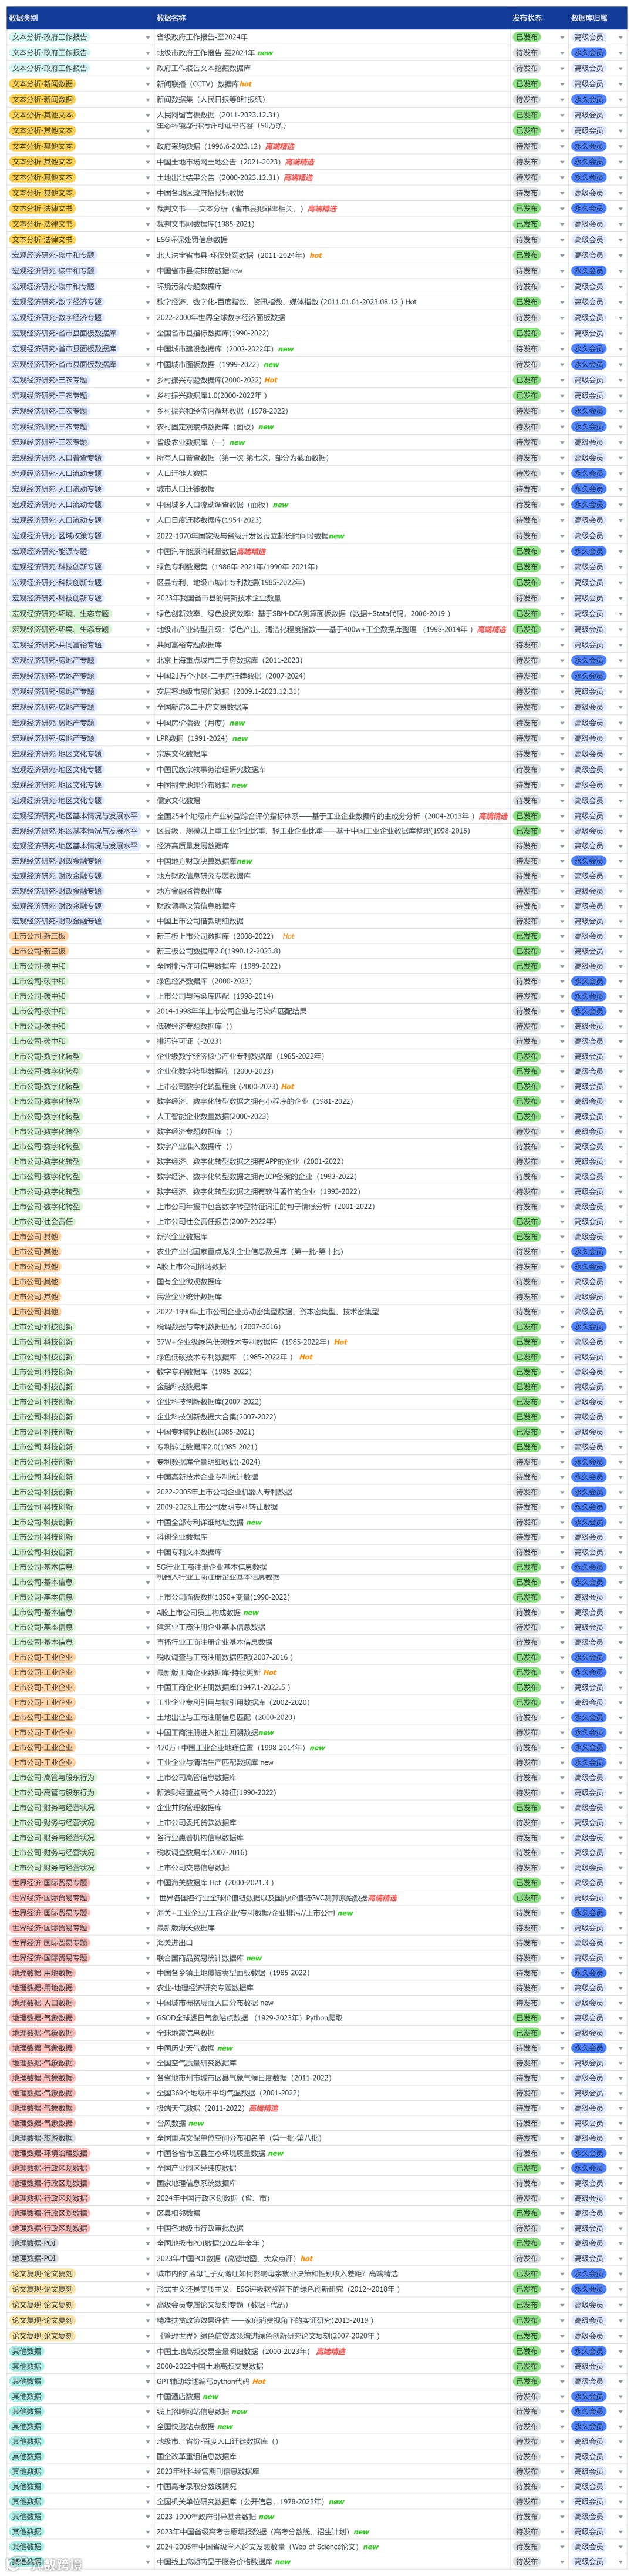Viewport: 634px width, 2576px height.
Task: Click category tag of 政府工作报告文本挖掘数据库 row
Action: pyautogui.click(x=49, y=68)
